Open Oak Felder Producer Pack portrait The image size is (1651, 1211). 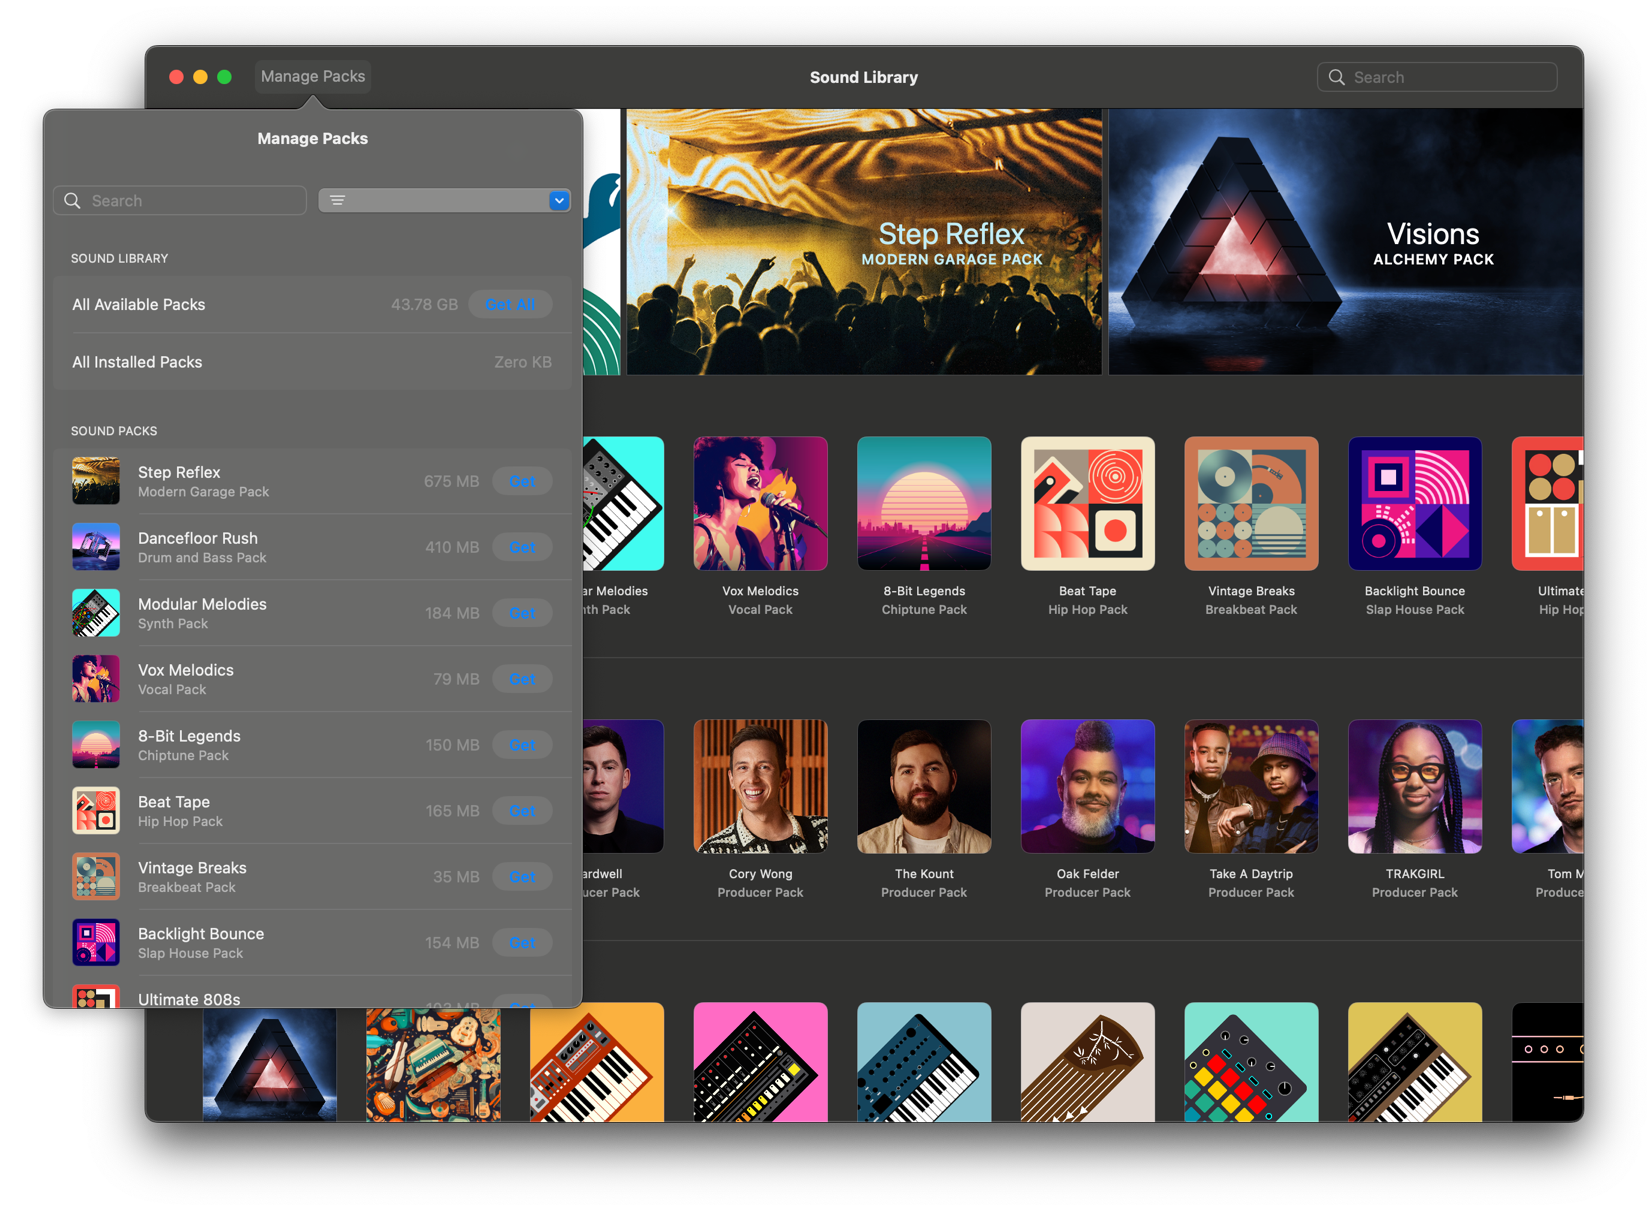[x=1088, y=786]
